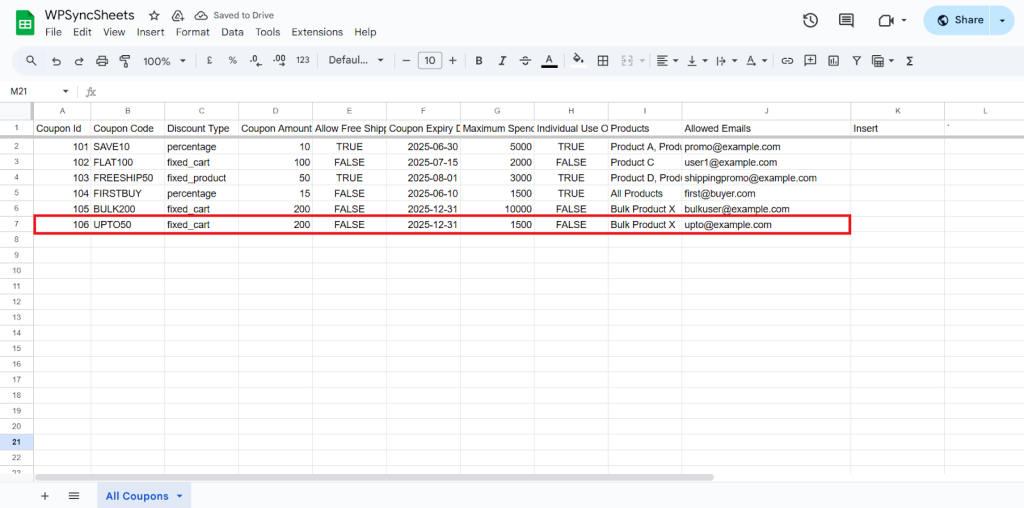Select row 7 header

[x=17, y=225]
